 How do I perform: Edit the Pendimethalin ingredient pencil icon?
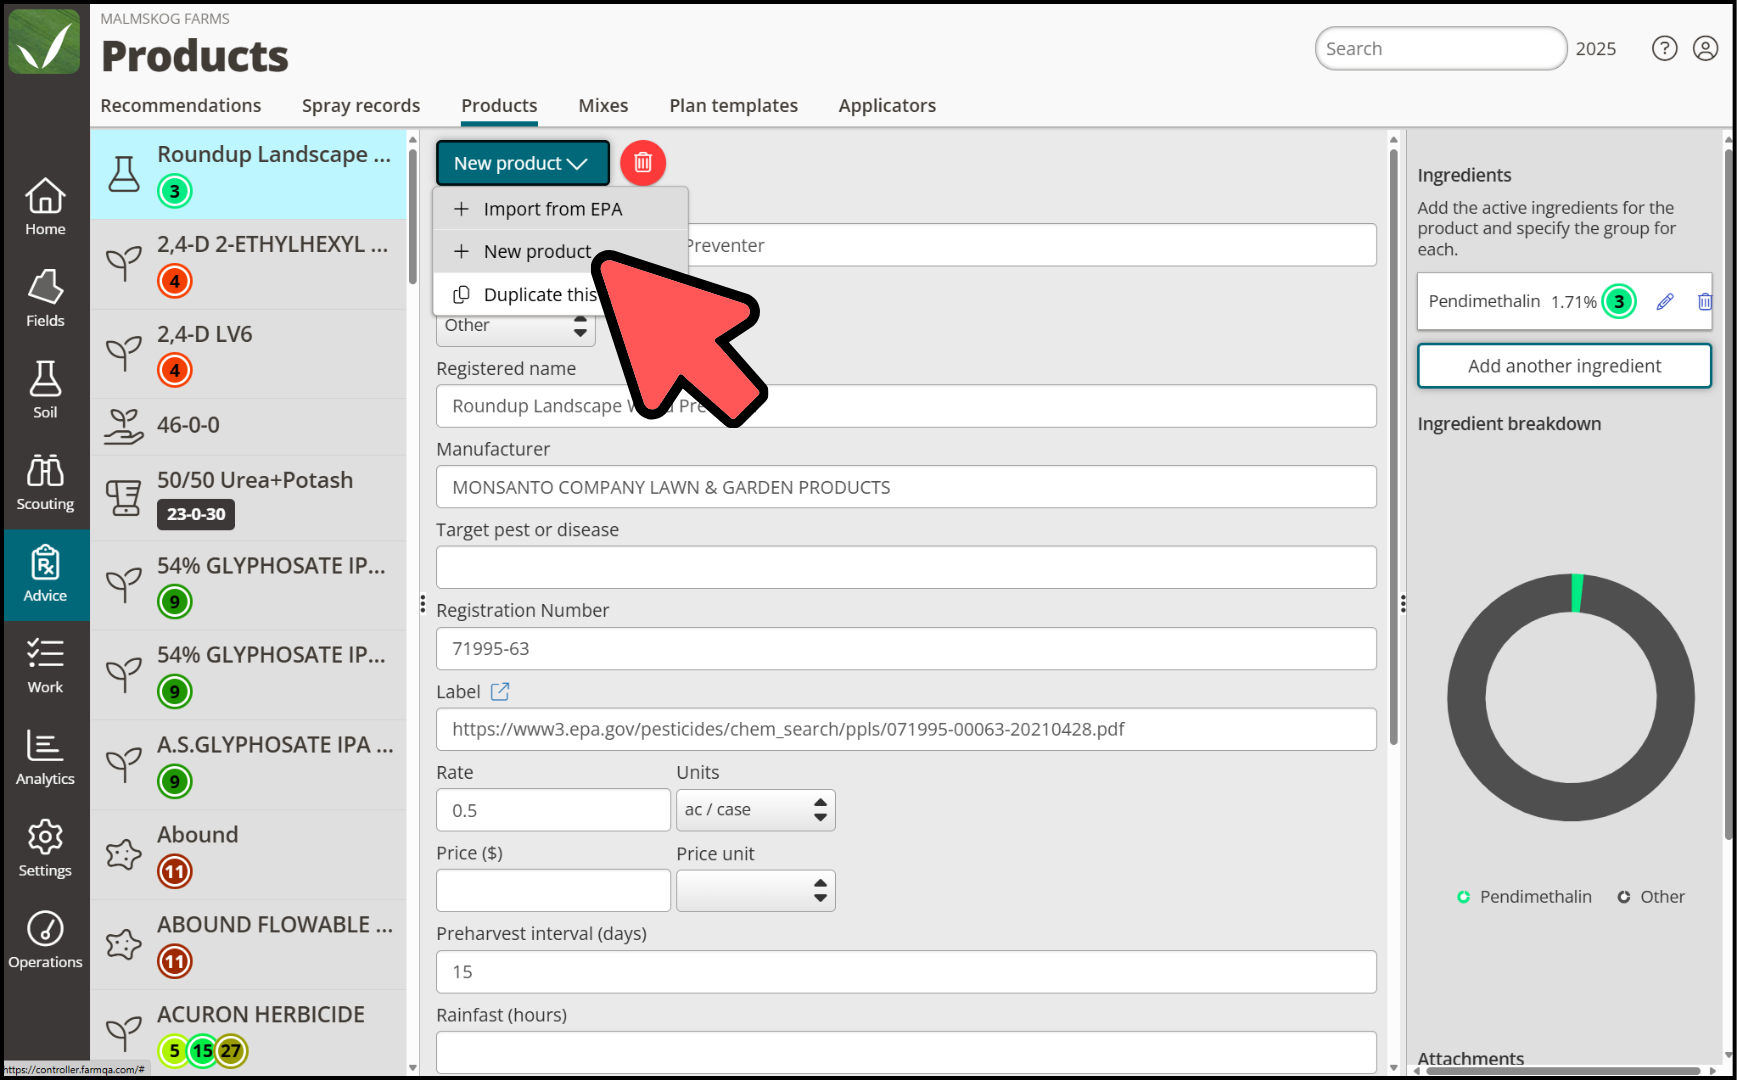pyautogui.click(x=1665, y=301)
